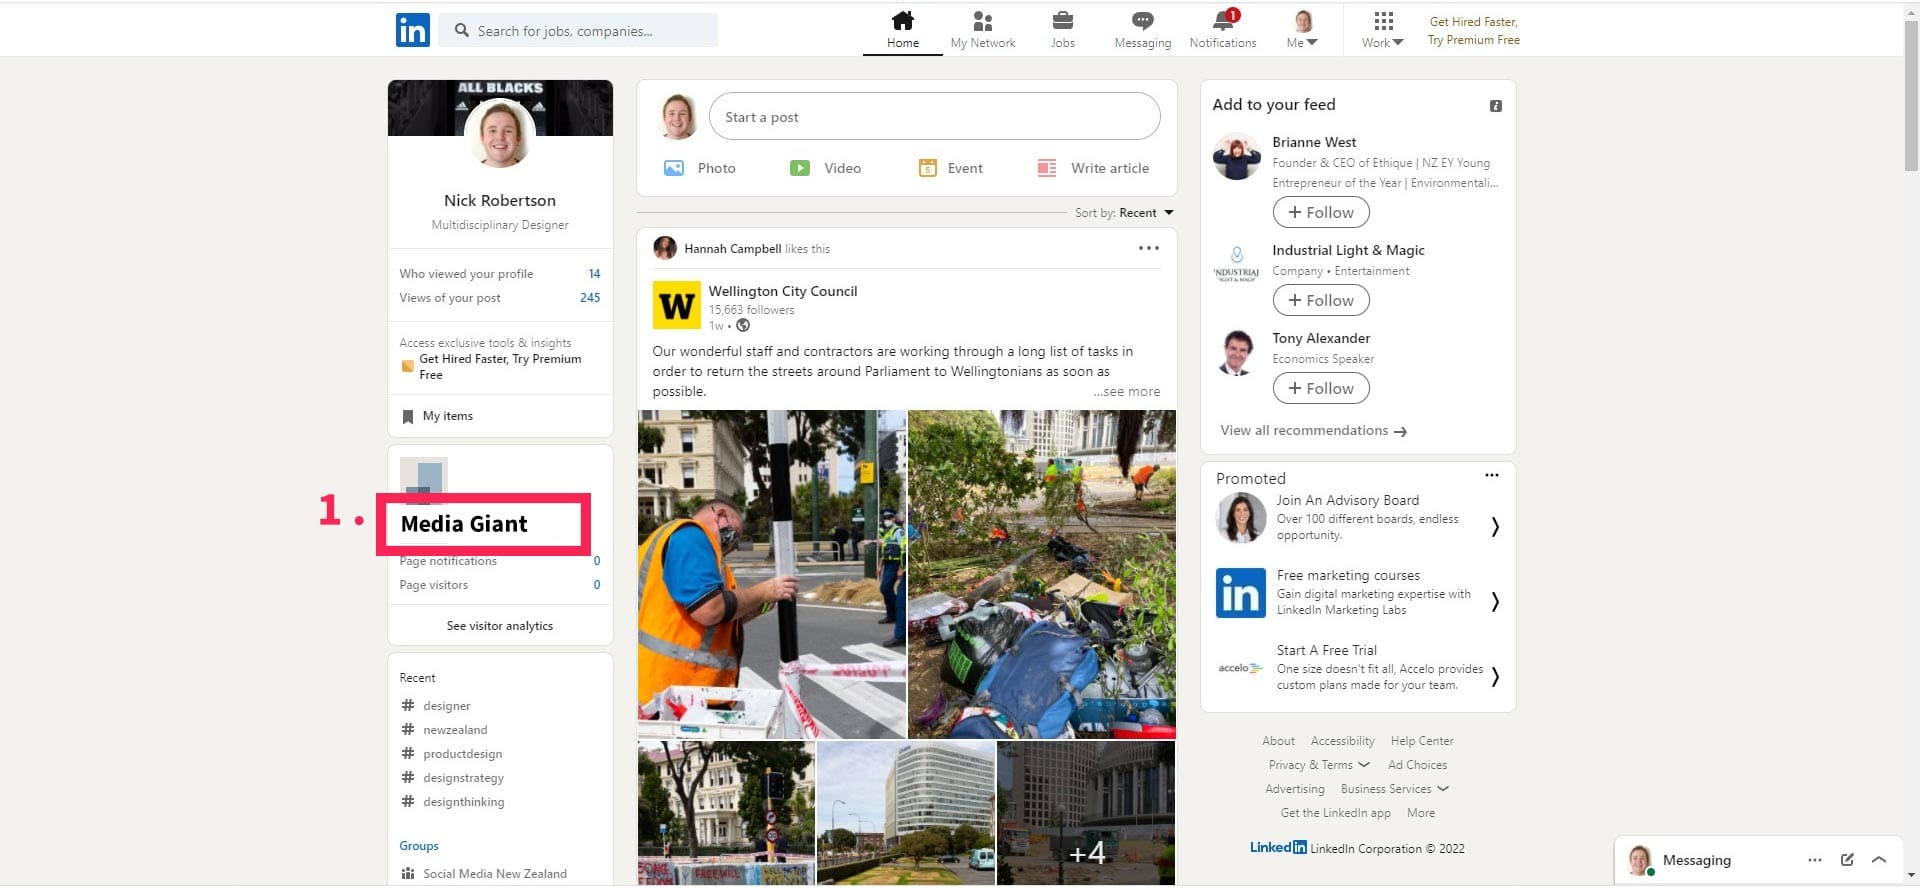Click Ad Choices footer link
The image size is (1920, 889).
tap(1417, 765)
